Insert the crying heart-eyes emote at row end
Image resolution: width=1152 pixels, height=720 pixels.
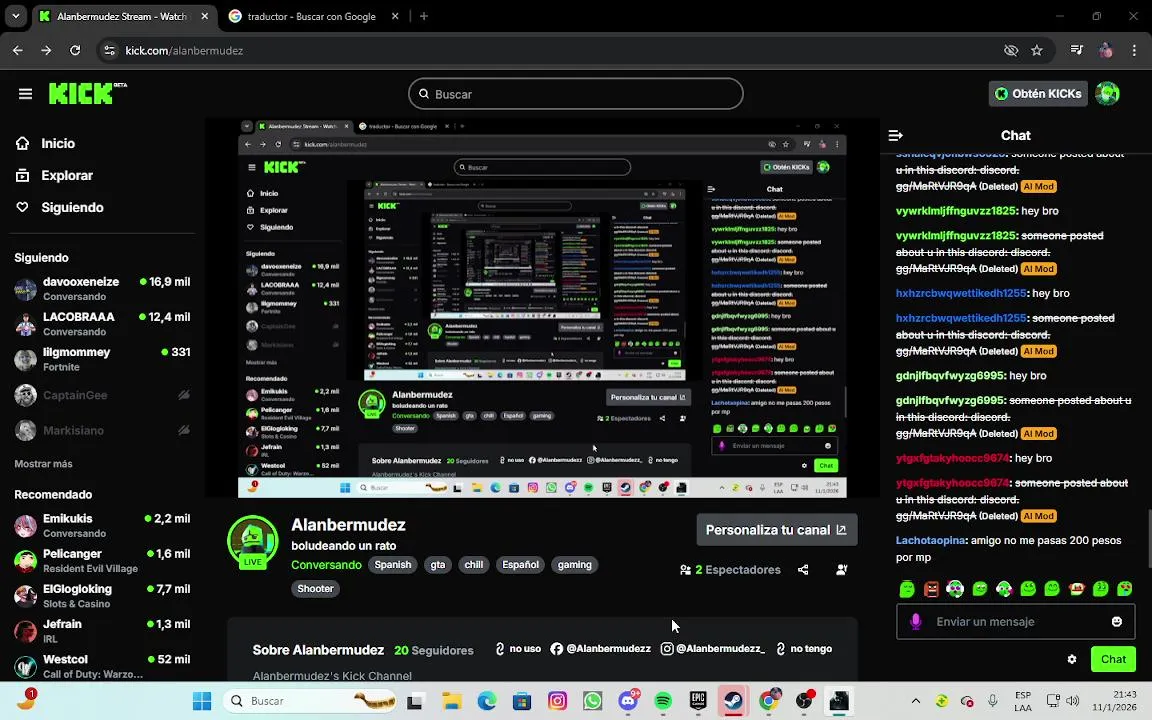tap(1124, 588)
